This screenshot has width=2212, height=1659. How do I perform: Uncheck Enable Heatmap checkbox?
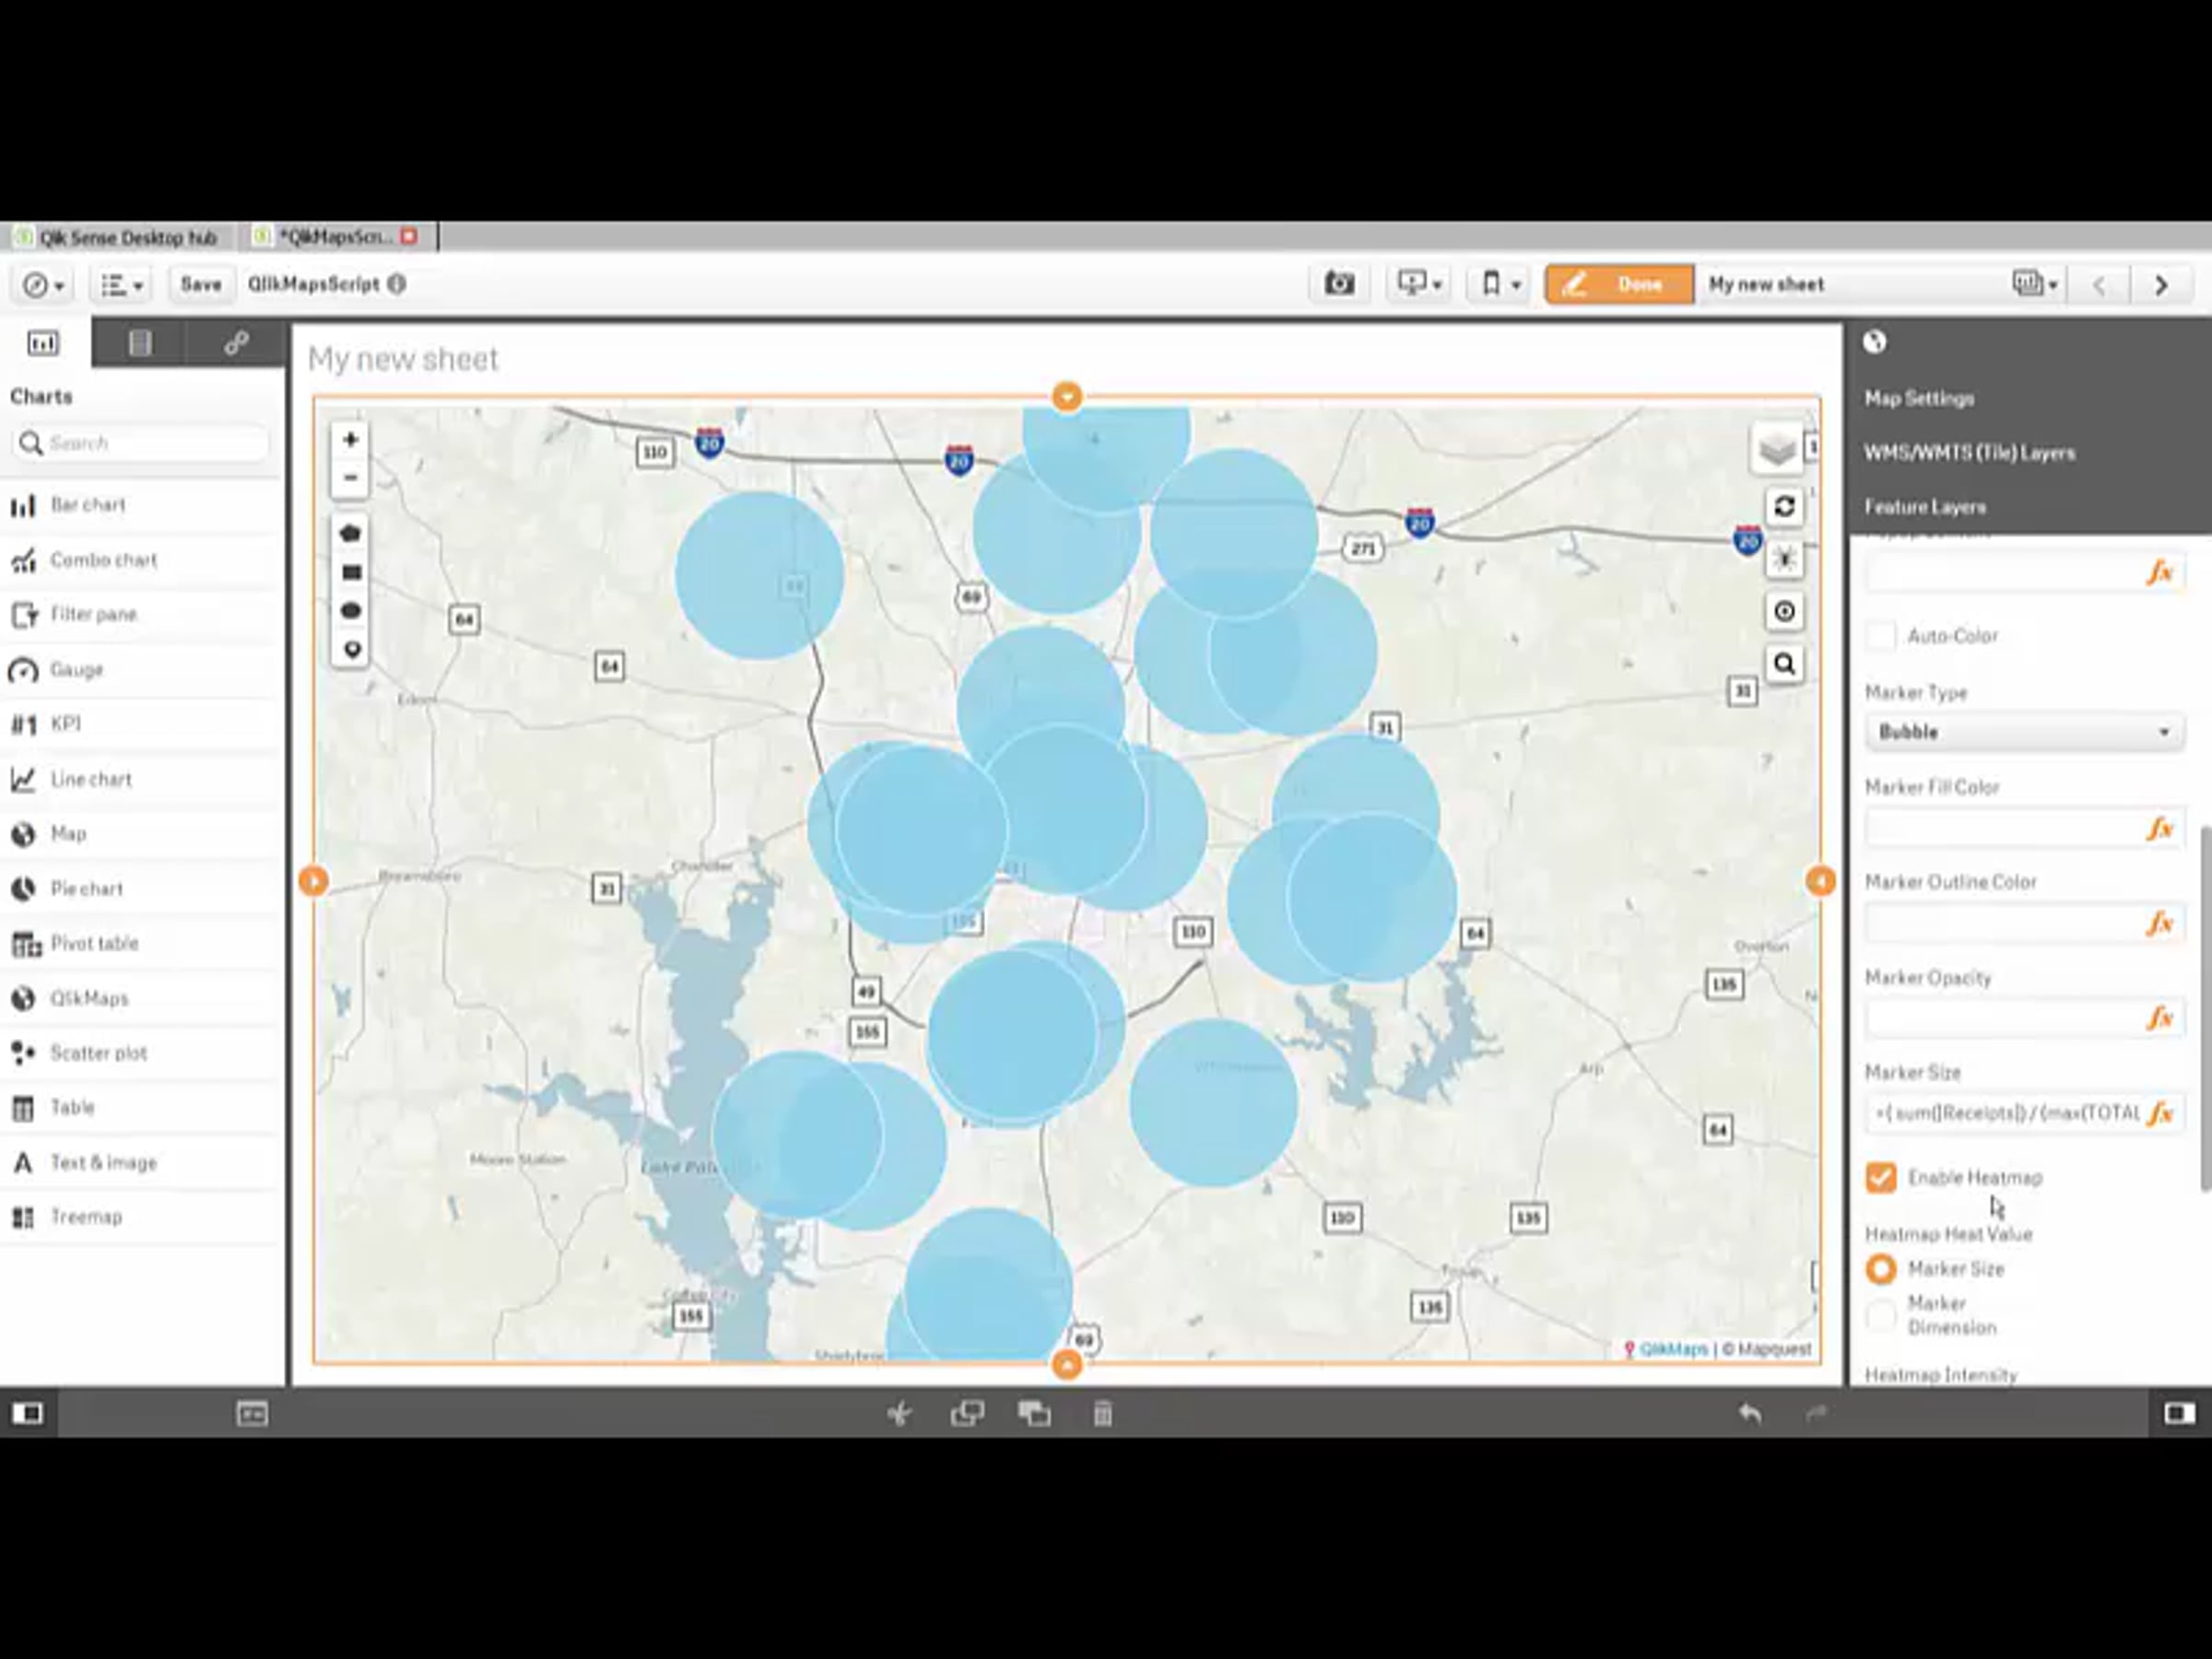(x=1880, y=1177)
